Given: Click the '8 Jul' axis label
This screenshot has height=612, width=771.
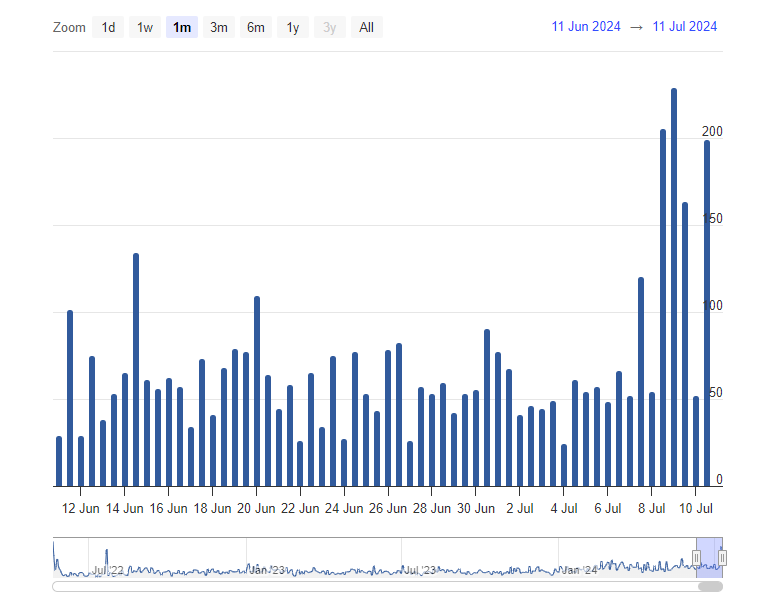Looking at the screenshot, I should pyautogui.click(x=652, y=508).
